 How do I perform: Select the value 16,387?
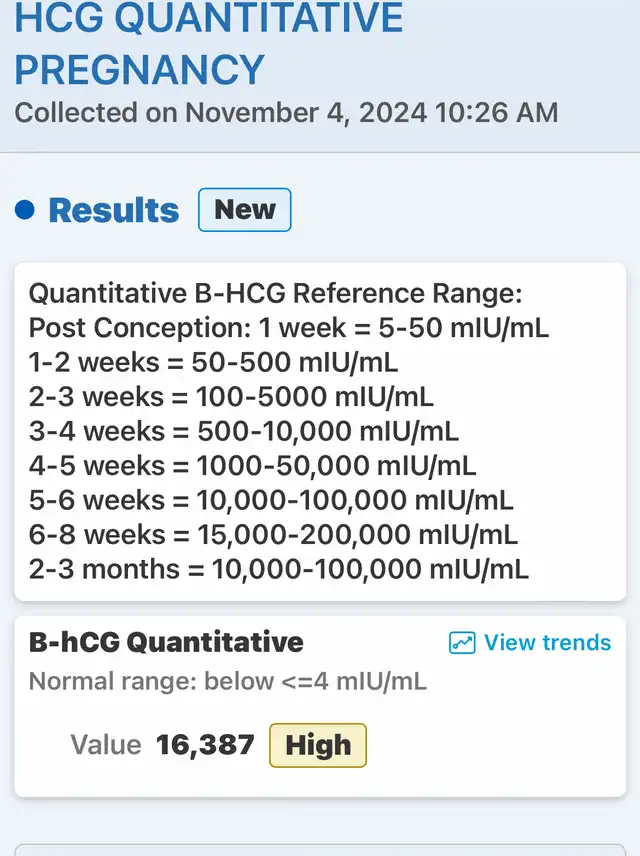205,745
